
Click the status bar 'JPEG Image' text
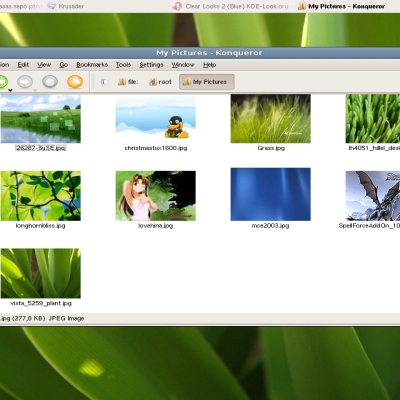click(66, 318)
